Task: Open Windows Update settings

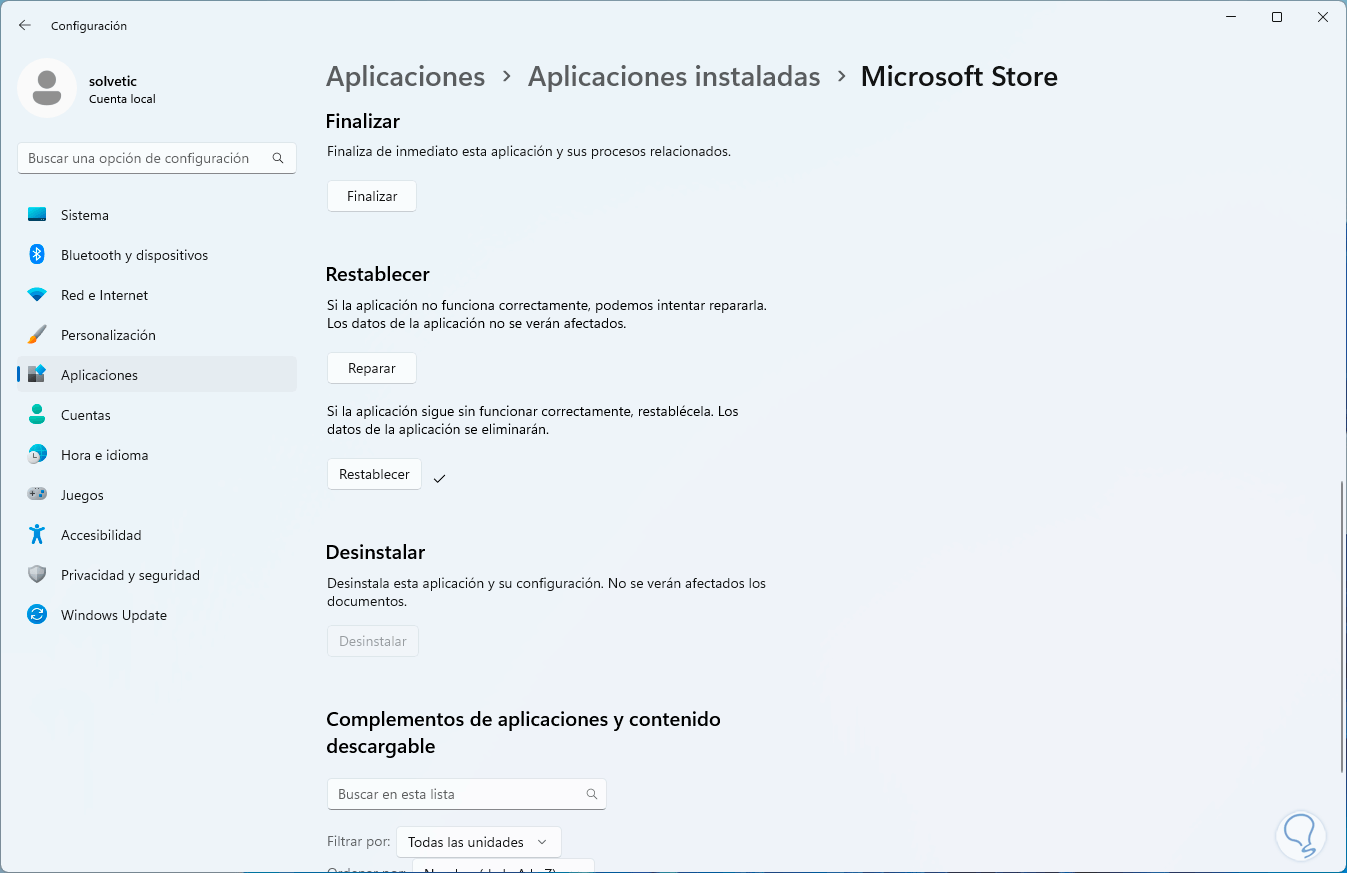Action: (x=114, y=615)
